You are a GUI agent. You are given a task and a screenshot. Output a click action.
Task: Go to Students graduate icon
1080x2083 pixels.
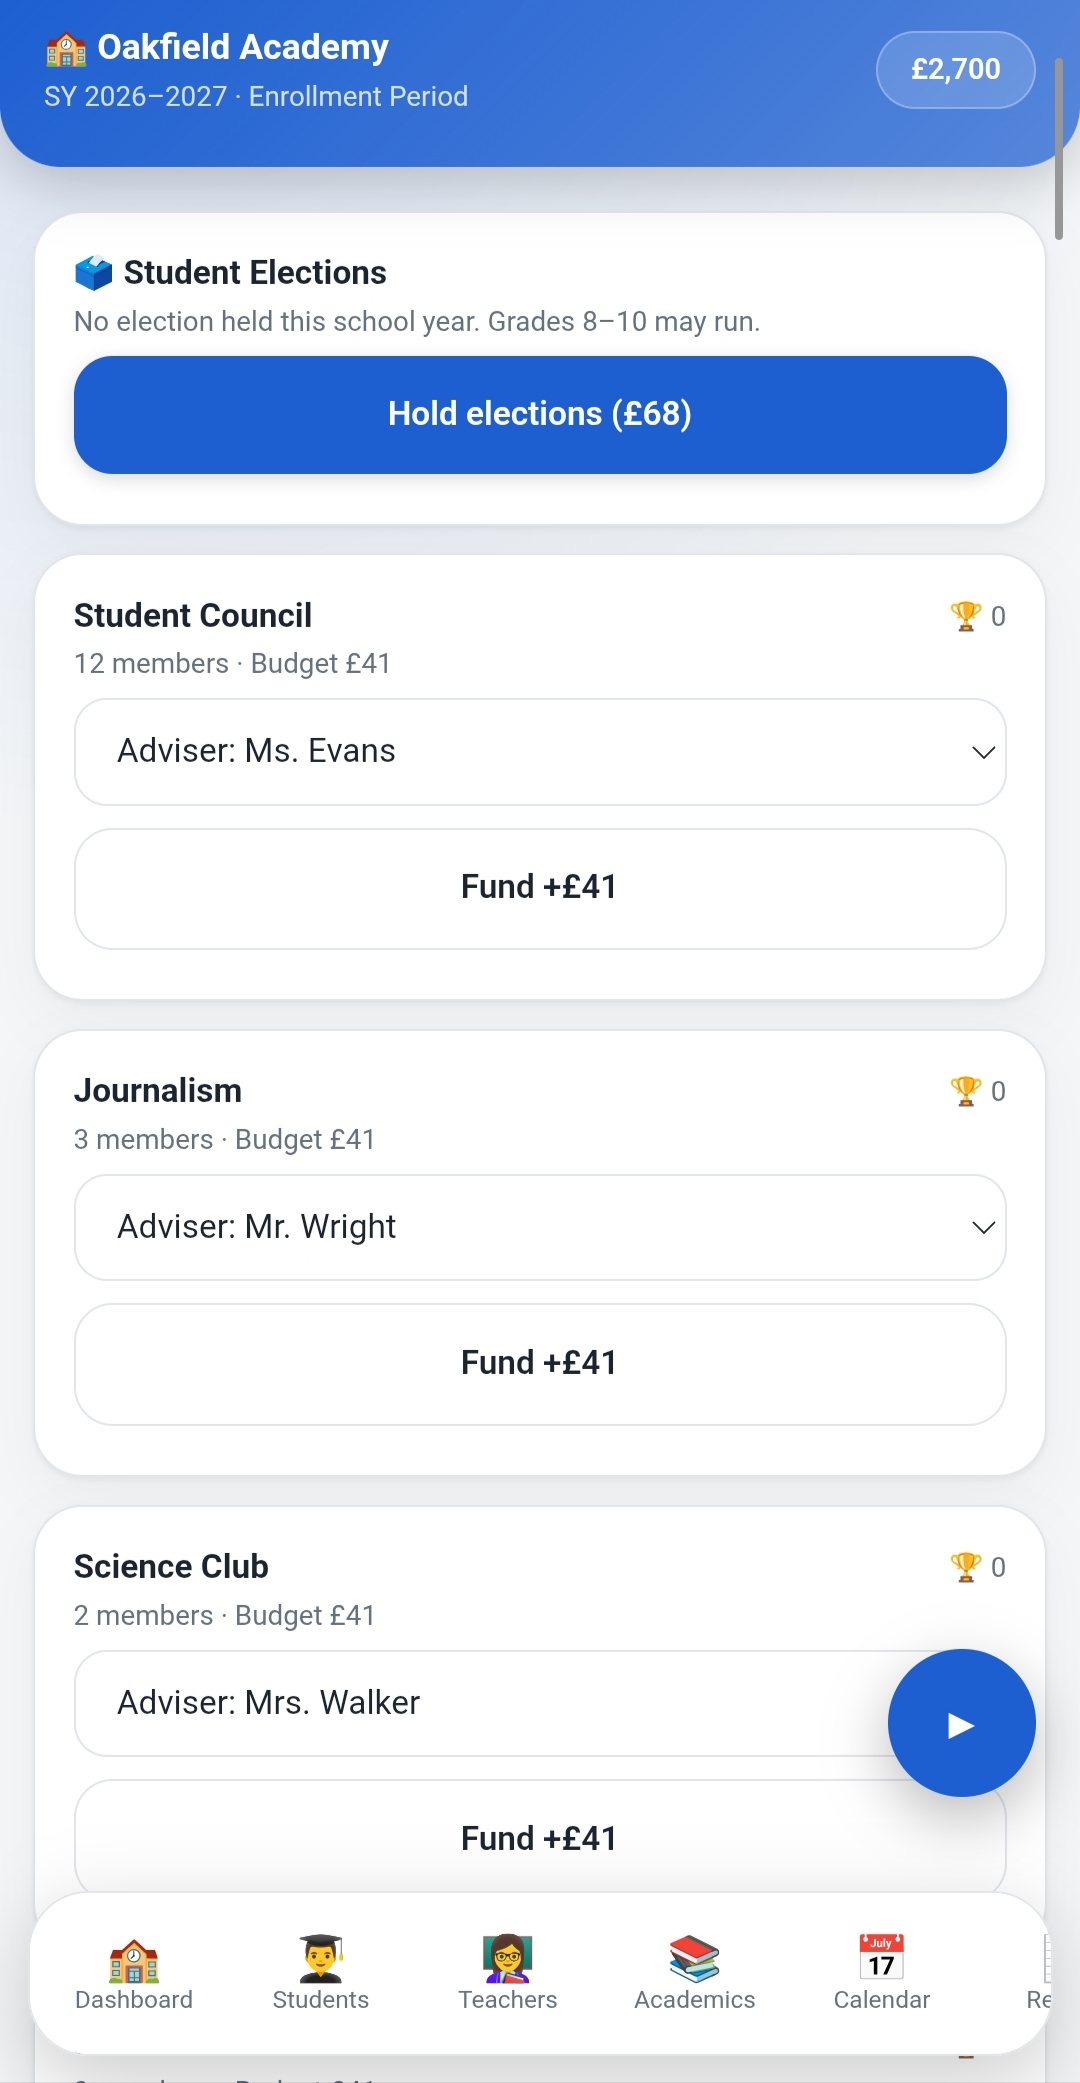pyautogui.click(x=321, y=1958)
